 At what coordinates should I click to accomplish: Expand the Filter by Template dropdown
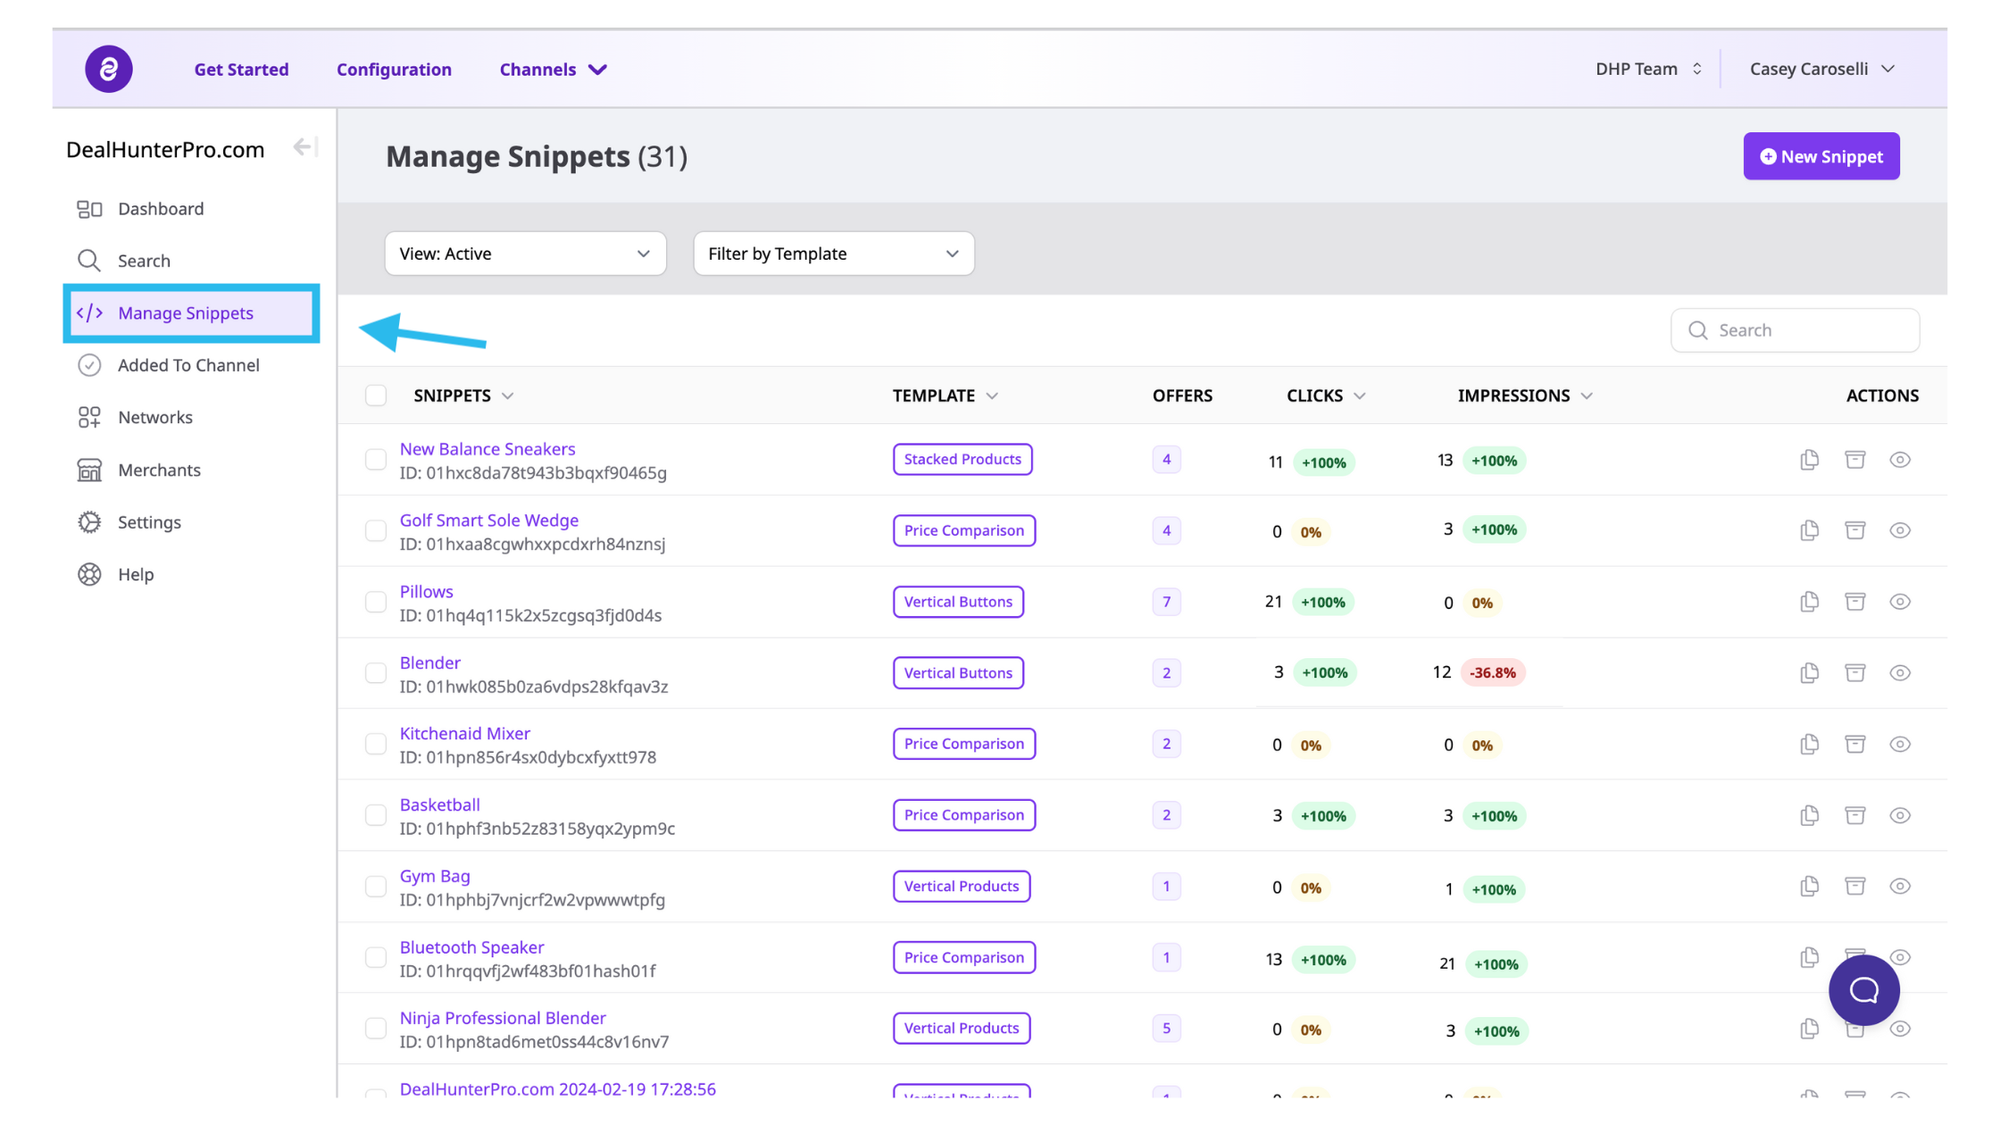(833, 254)
